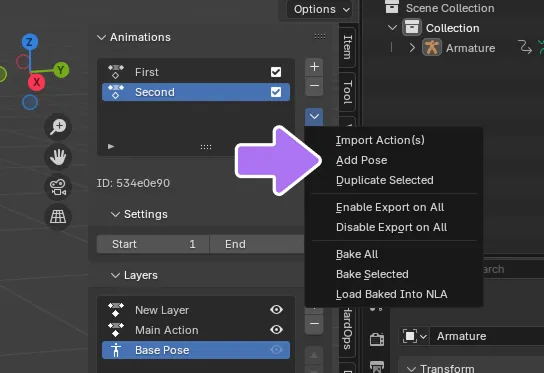
Task: Toggle the camera view icon
Action: tap(58, 187)
